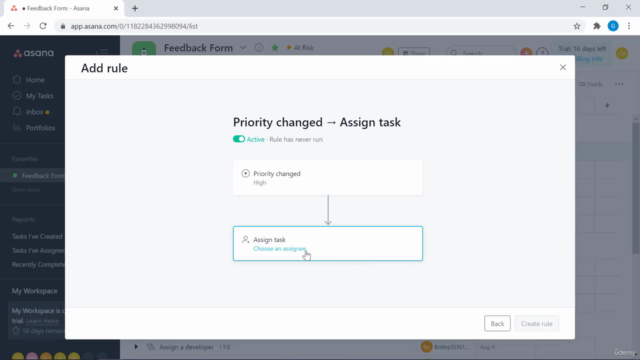The width and height of the screenshot is (640, 360).
Task: Open Tasks I've Created report
Action: (x=37, y=236)
